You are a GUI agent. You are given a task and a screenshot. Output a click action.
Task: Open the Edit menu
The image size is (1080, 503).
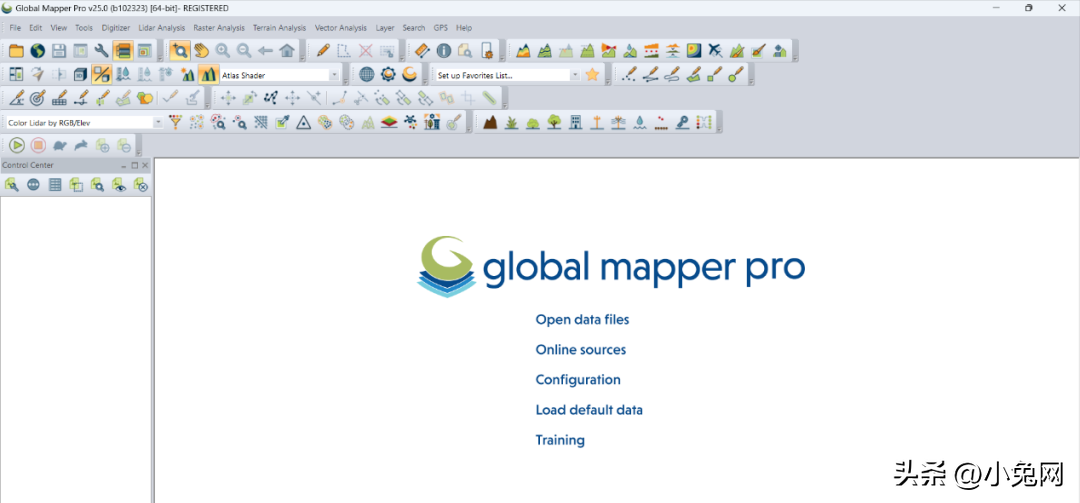[36, 28]
